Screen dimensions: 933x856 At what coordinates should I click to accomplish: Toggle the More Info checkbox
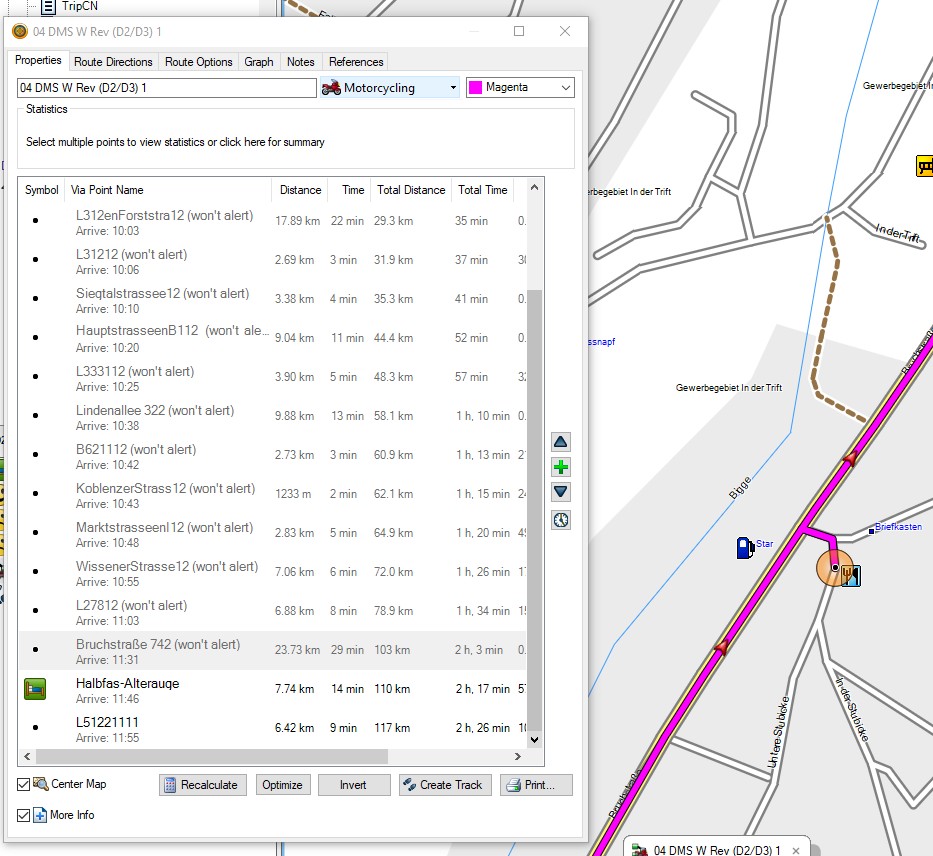point(24,815)
